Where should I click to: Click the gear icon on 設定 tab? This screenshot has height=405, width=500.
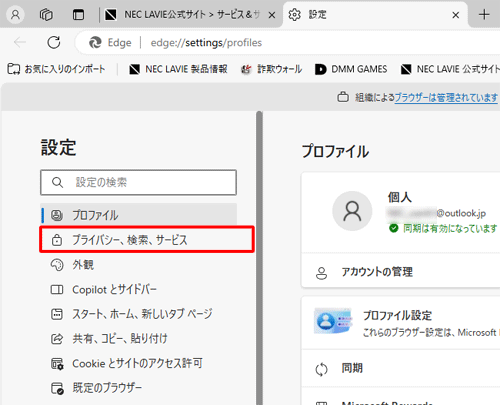click(x=295, y=15)
